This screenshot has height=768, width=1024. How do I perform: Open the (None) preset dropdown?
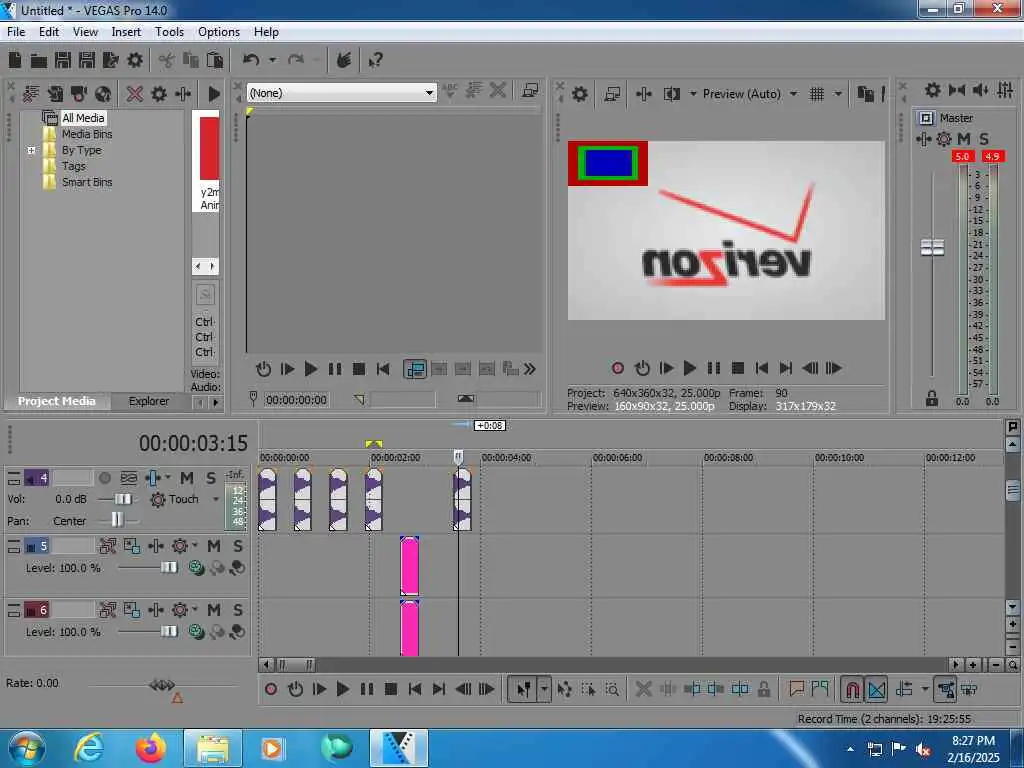[x=429, y=93]
